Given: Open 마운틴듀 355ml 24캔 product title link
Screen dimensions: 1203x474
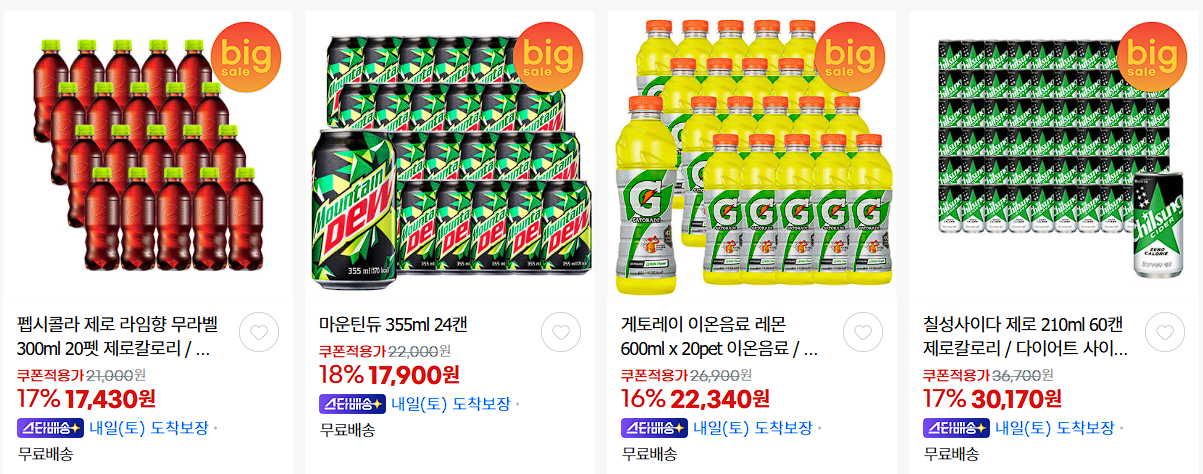Looking at the screenshot, I should (393, 325).
